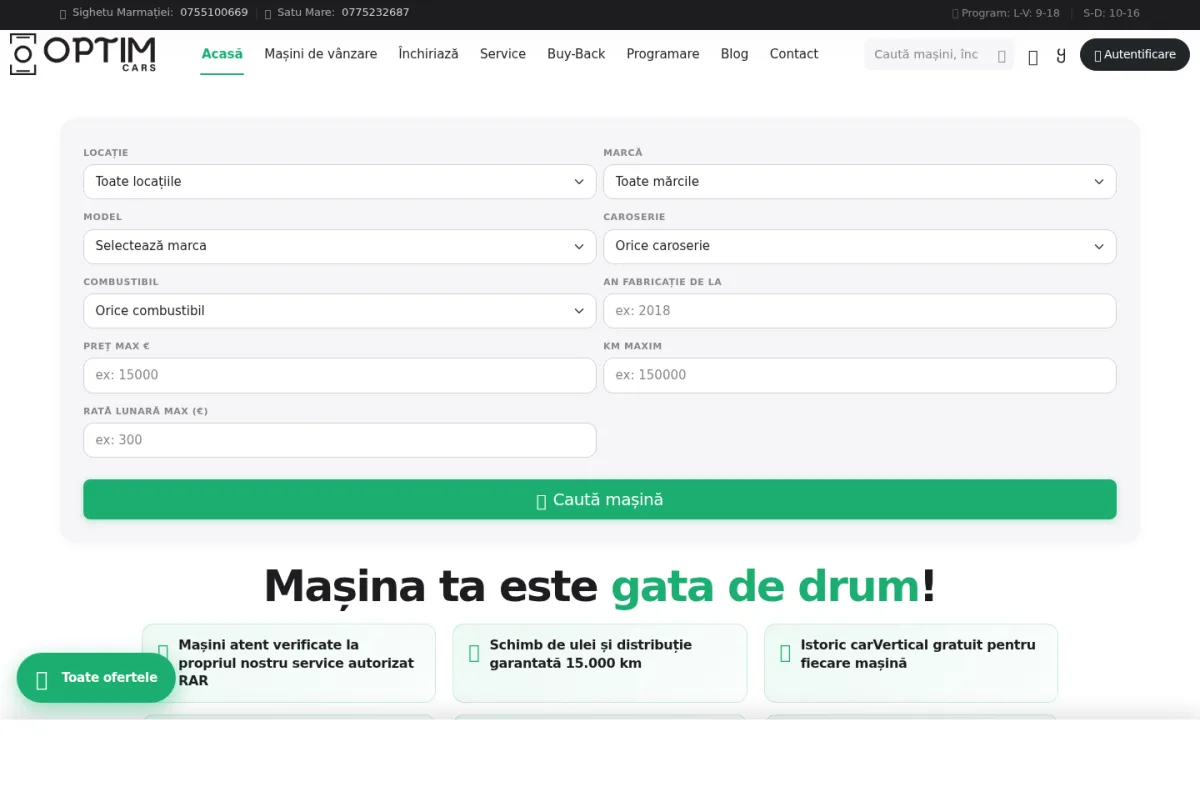The width and height of the screenshot is (1200, 792).
Task: Click the Autentificare button
Action: coord(1135,55)
